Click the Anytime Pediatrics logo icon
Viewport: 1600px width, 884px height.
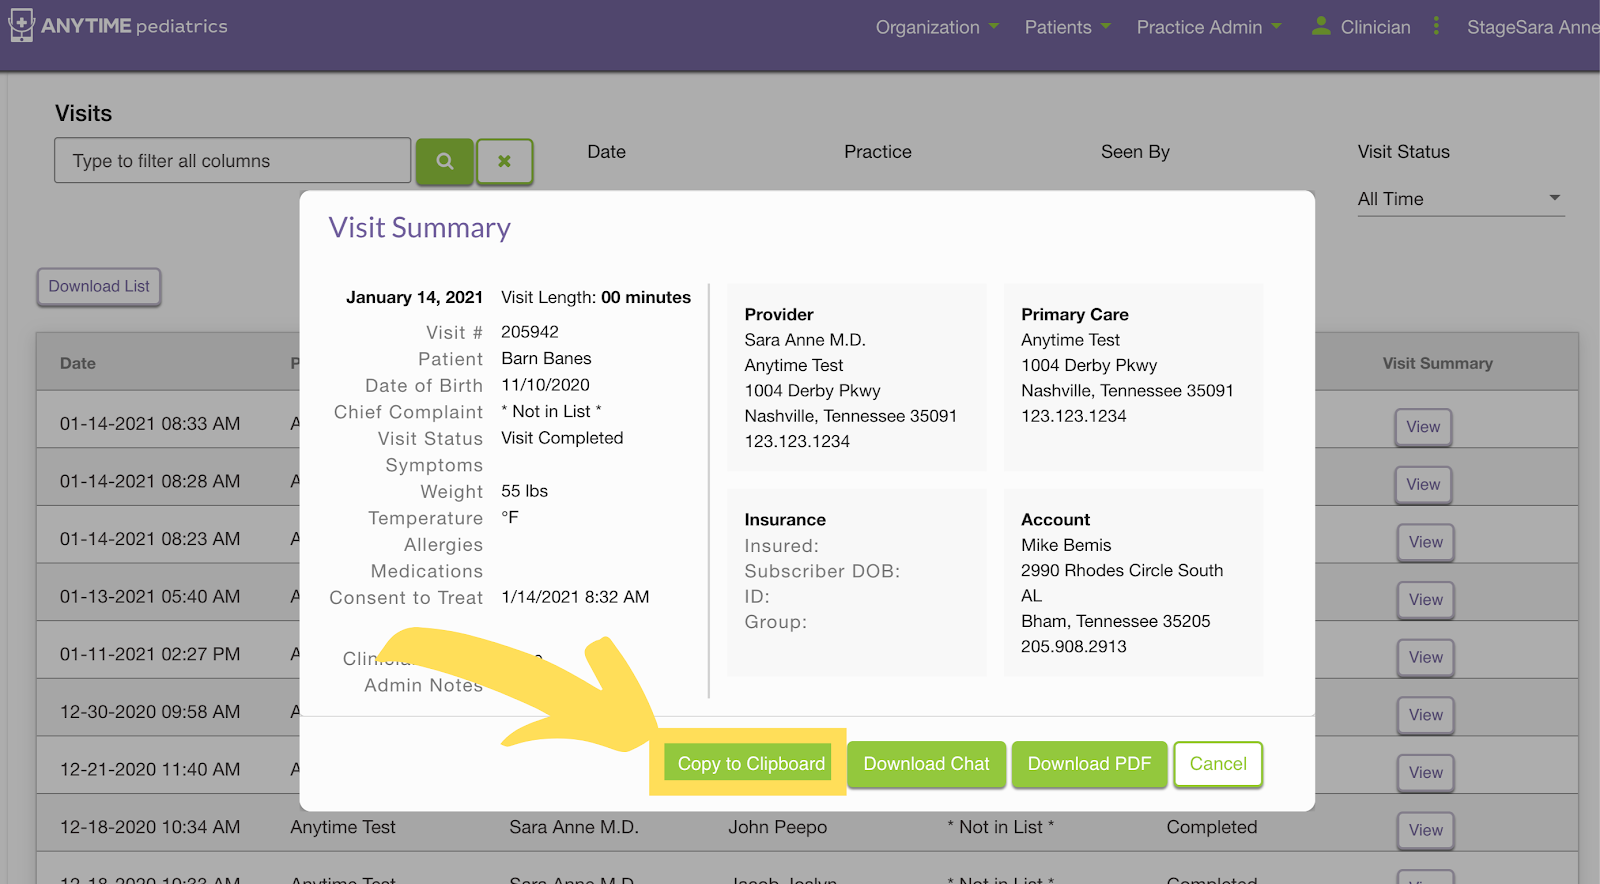21,25
